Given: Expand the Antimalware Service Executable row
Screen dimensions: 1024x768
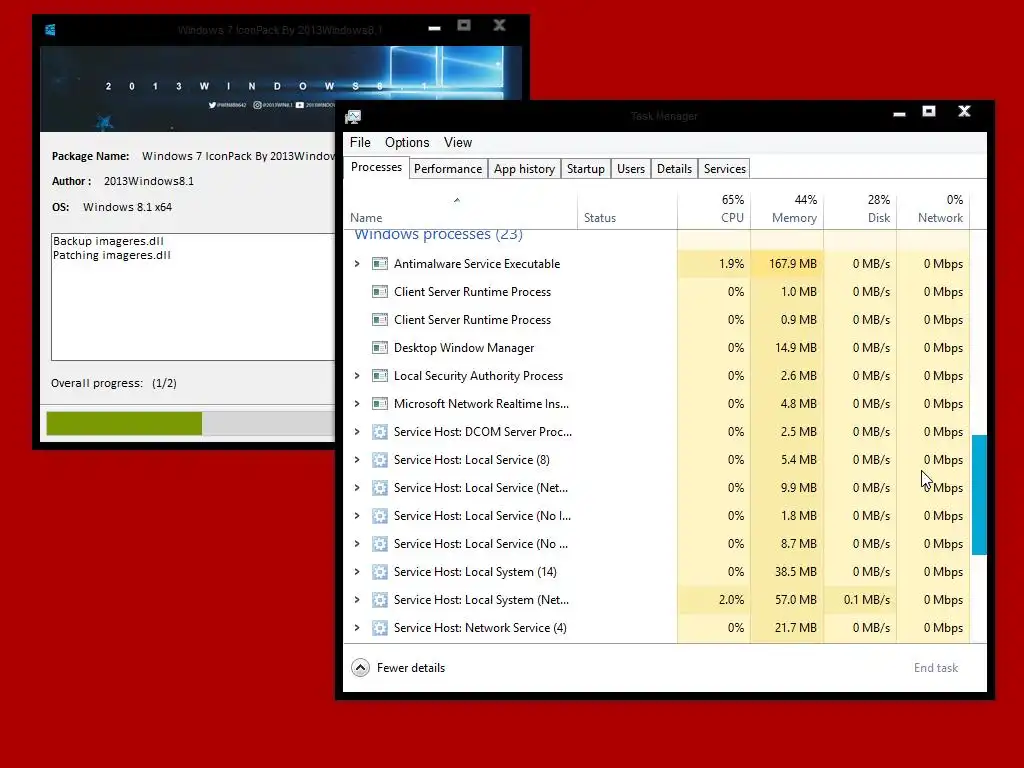Looking at the screenshot, I should tap(357, 264).
